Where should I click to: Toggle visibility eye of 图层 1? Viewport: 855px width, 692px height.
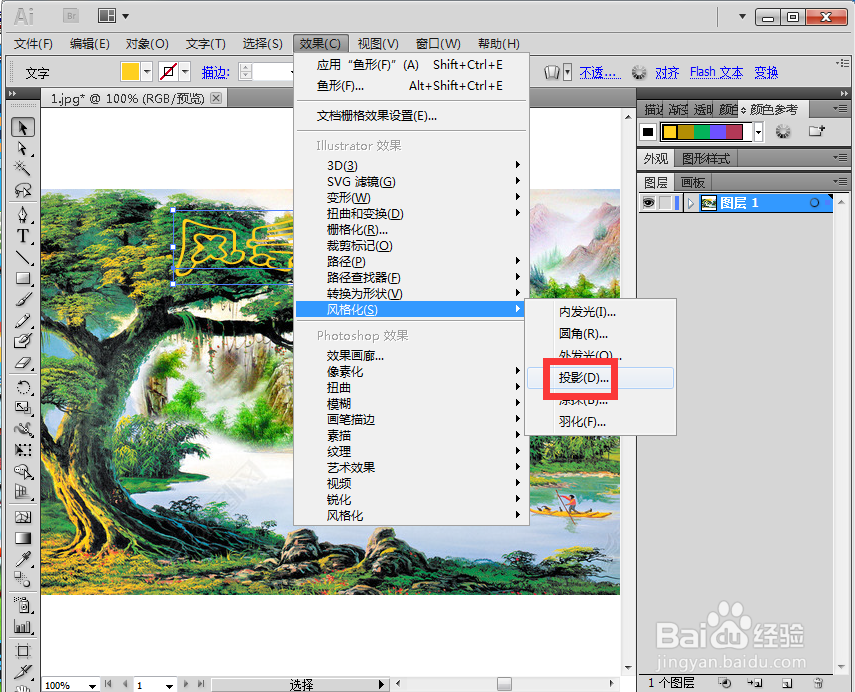point(648,203)
